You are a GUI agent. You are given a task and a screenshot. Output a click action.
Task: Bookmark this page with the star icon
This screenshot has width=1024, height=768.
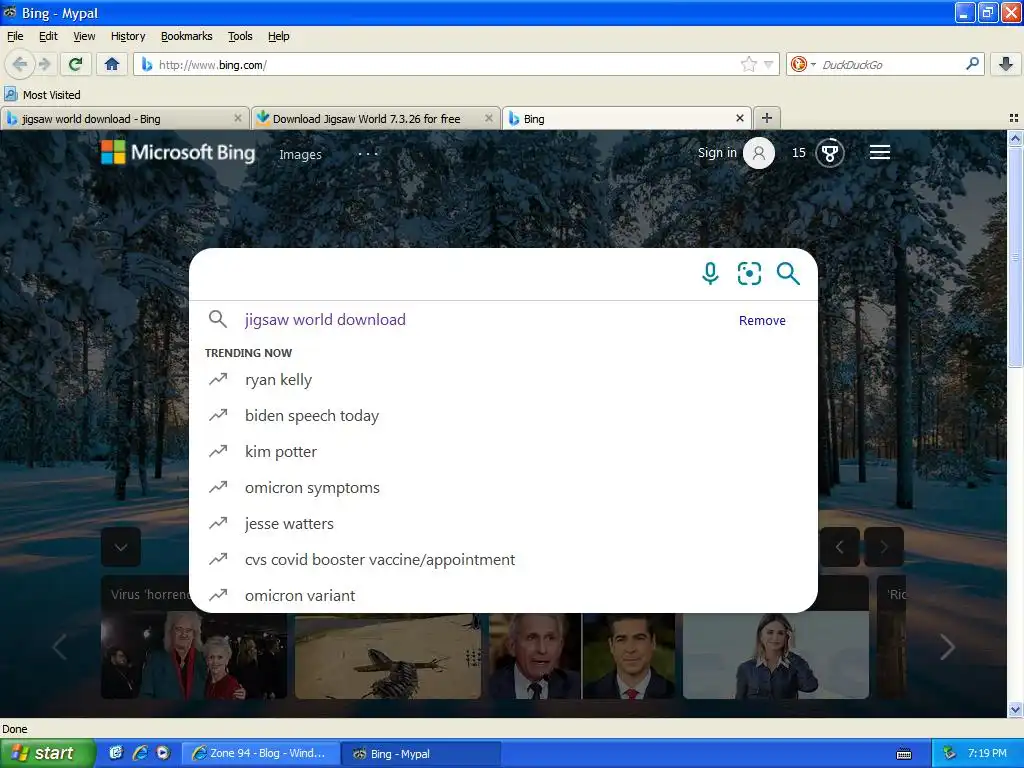(748, 64)
